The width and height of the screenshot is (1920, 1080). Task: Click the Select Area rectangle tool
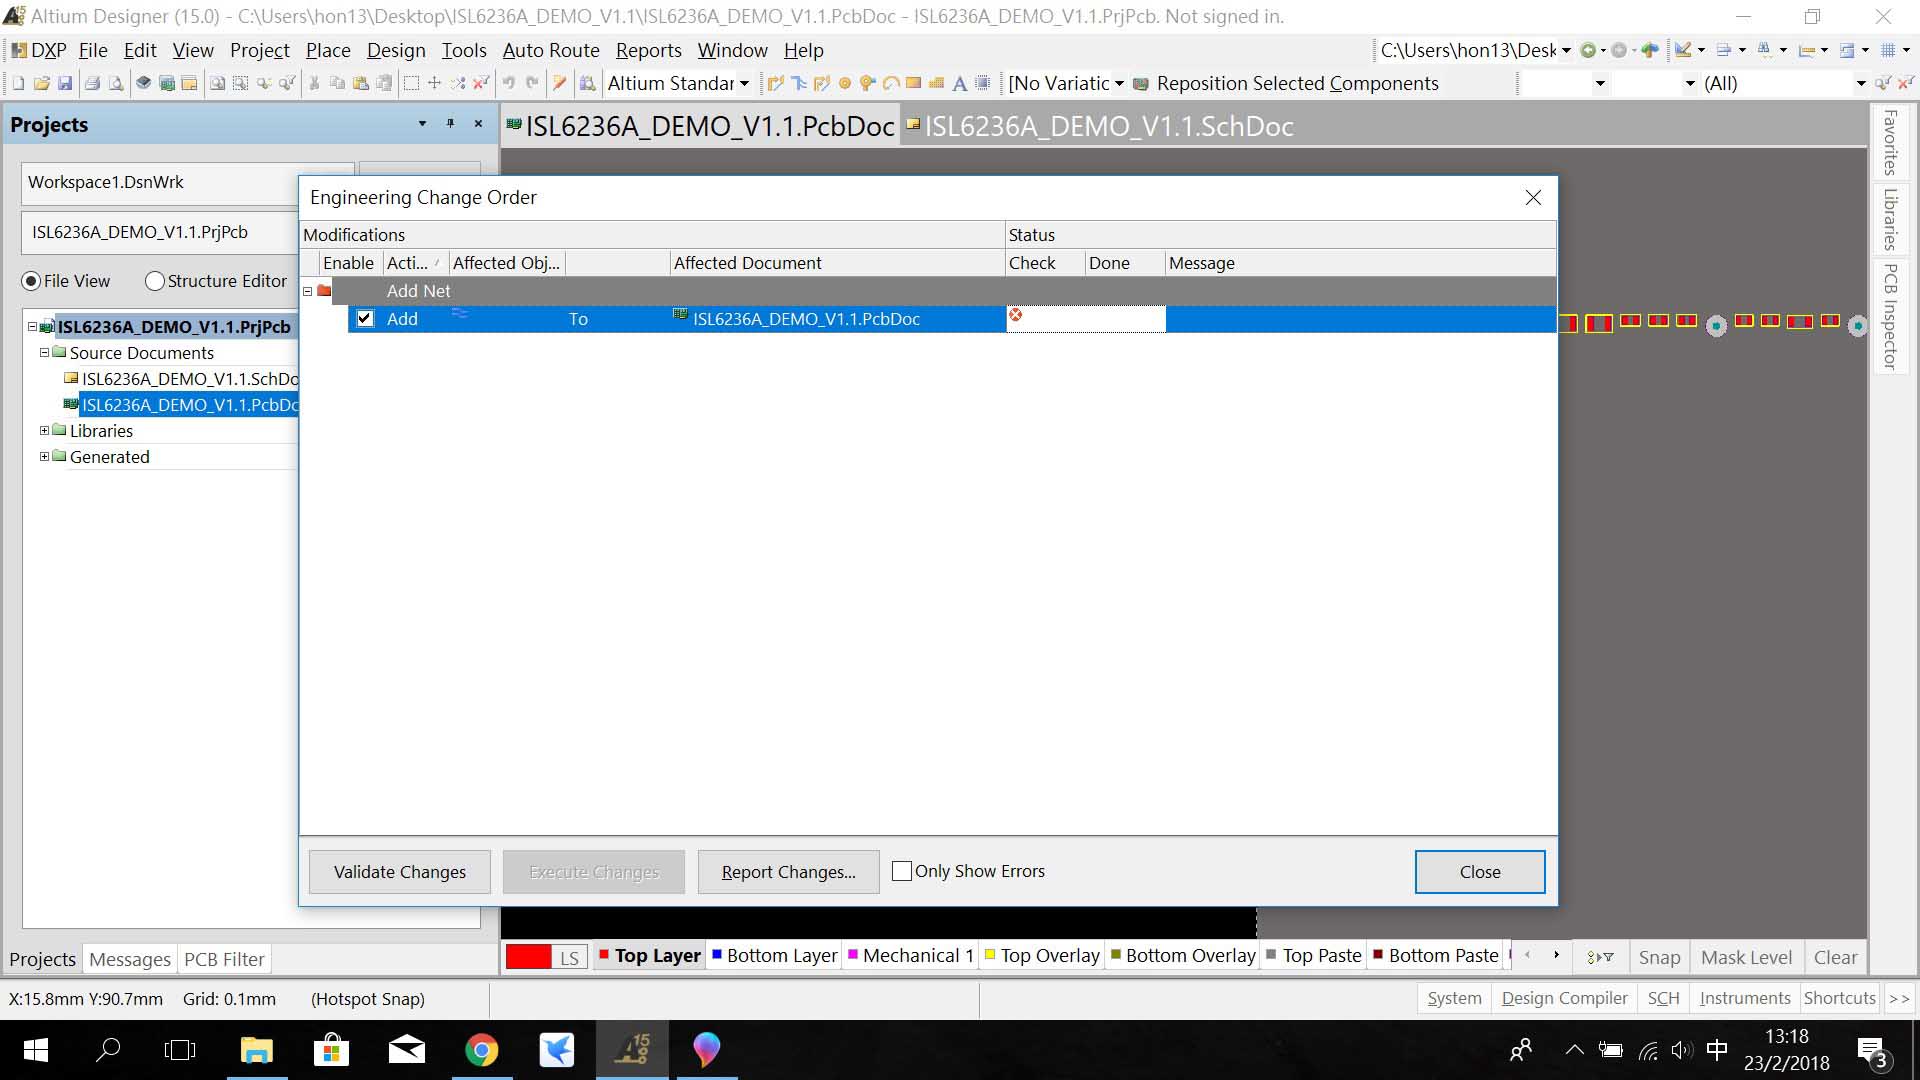(411, 84)
